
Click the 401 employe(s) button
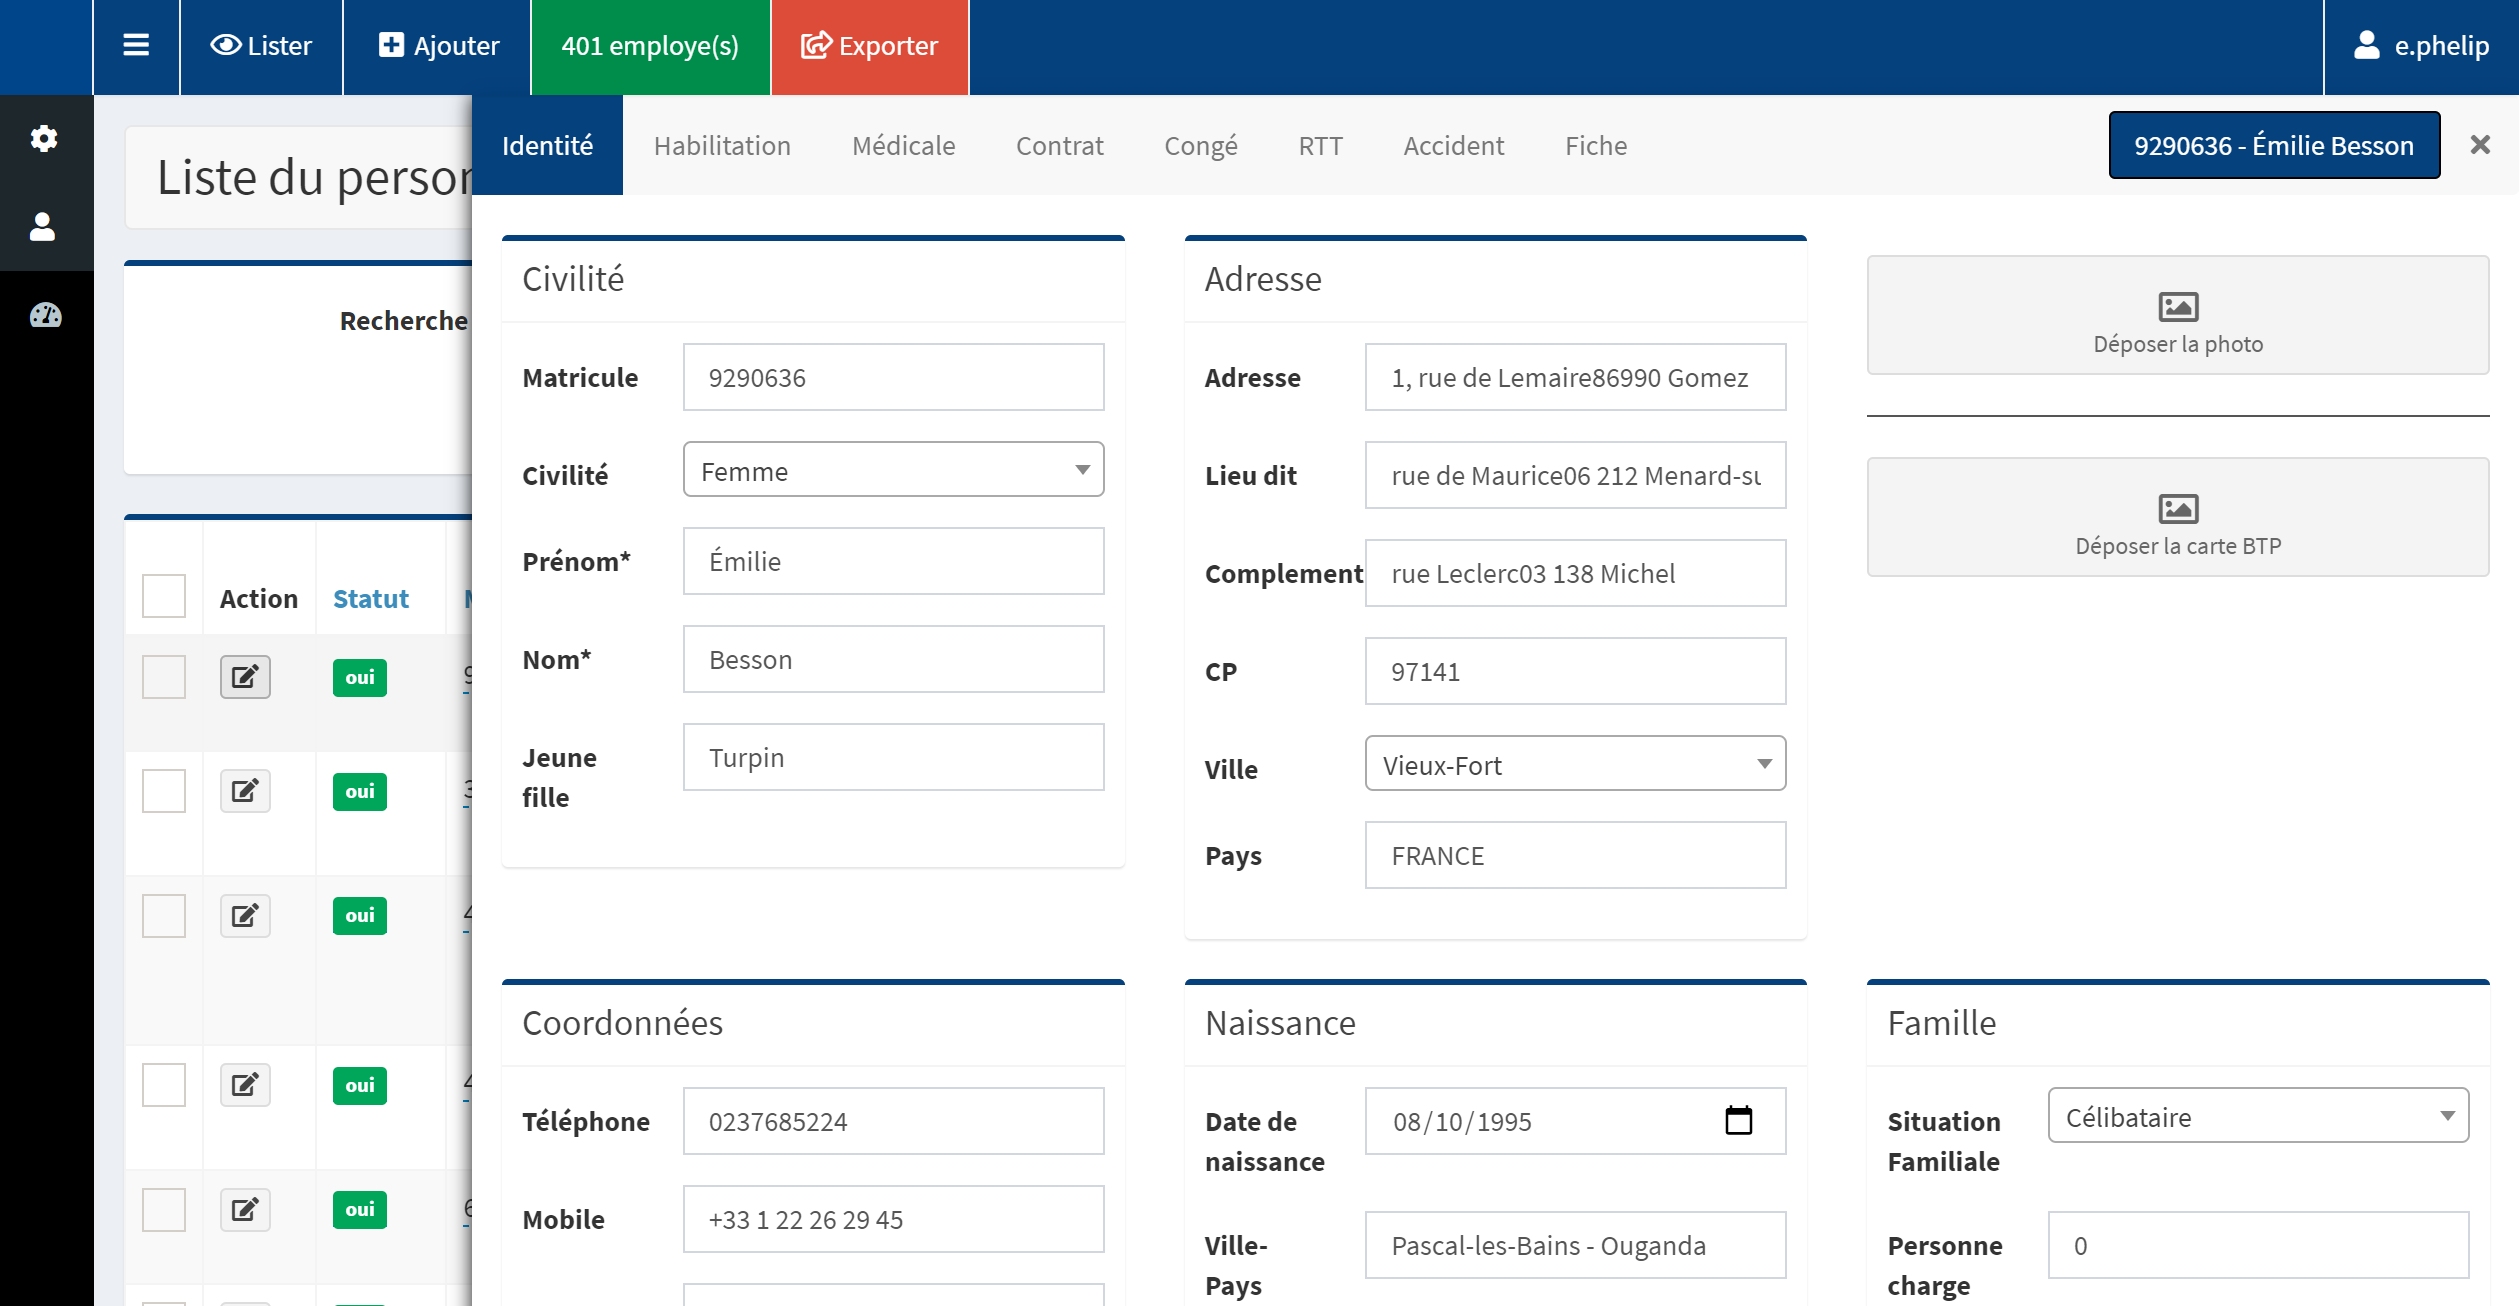(x=650, y=46)
